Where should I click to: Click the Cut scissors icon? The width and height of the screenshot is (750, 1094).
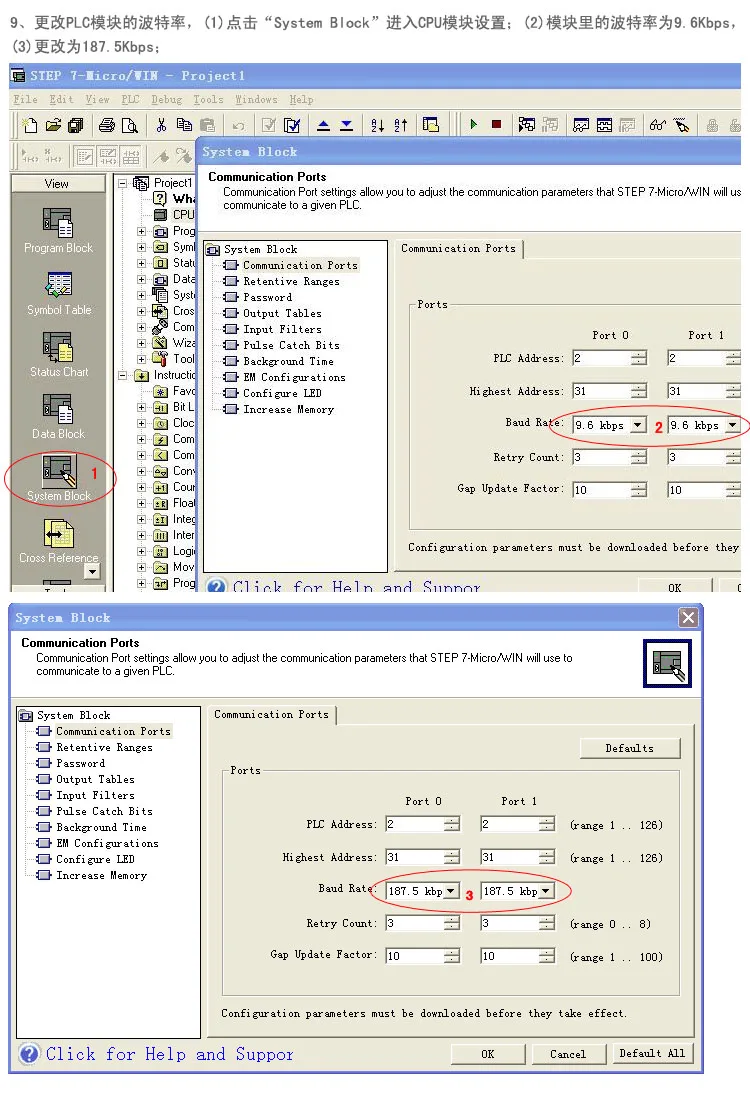tap(161, 126)
